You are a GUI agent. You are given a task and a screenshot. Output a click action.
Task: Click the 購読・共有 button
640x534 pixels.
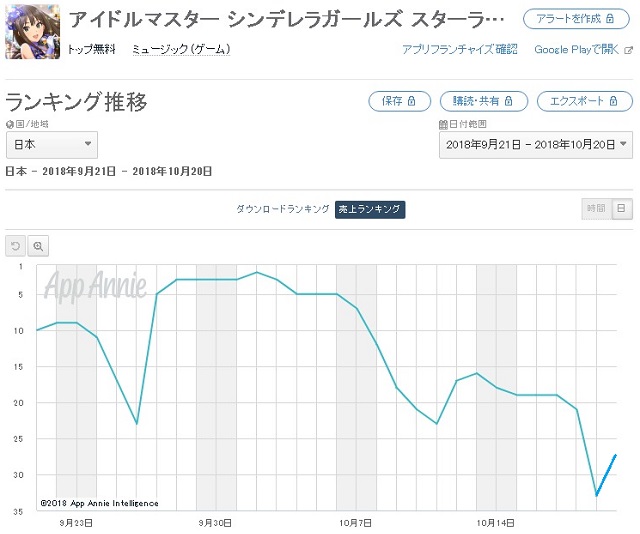pos(484,101)
